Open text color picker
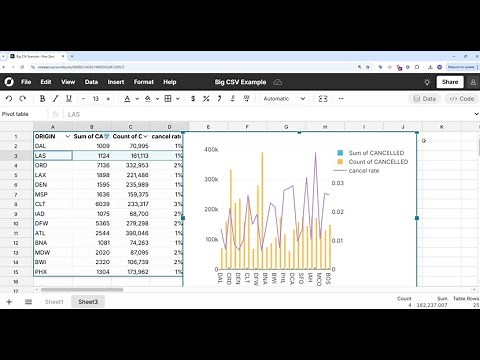Image resolution: width=480 pixels, height=360 pixels. [x=127, y=99]
